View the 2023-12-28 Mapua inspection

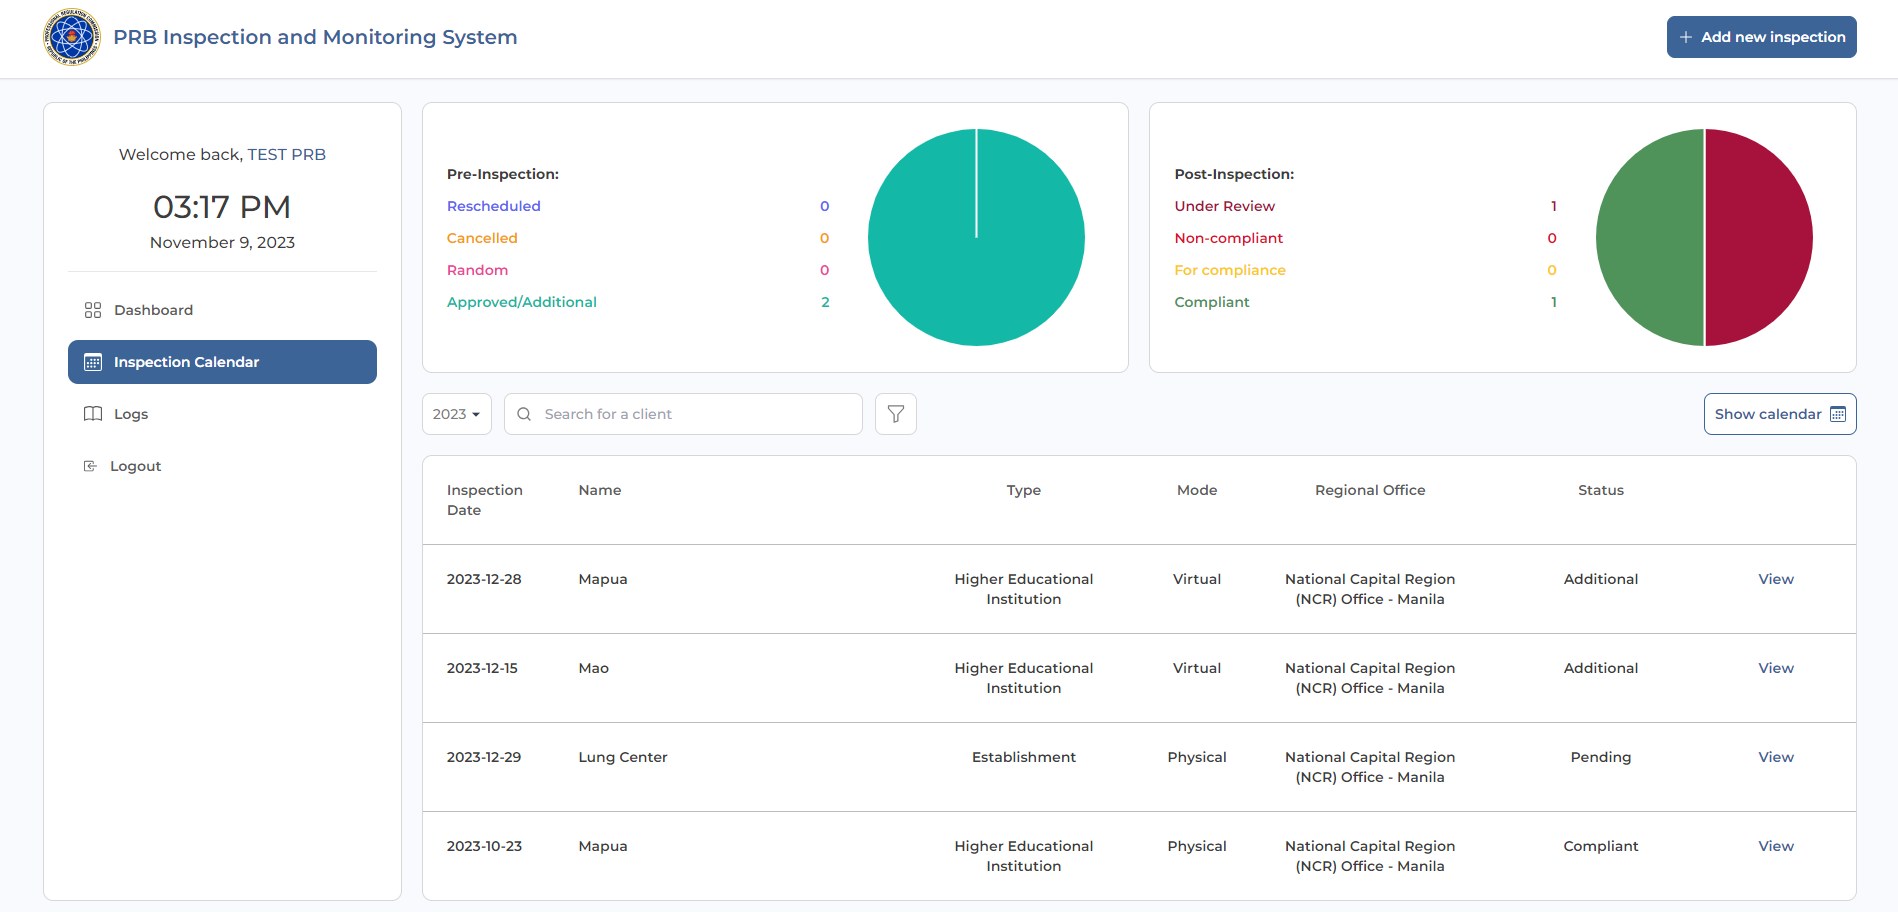(x=1775, y=579)
